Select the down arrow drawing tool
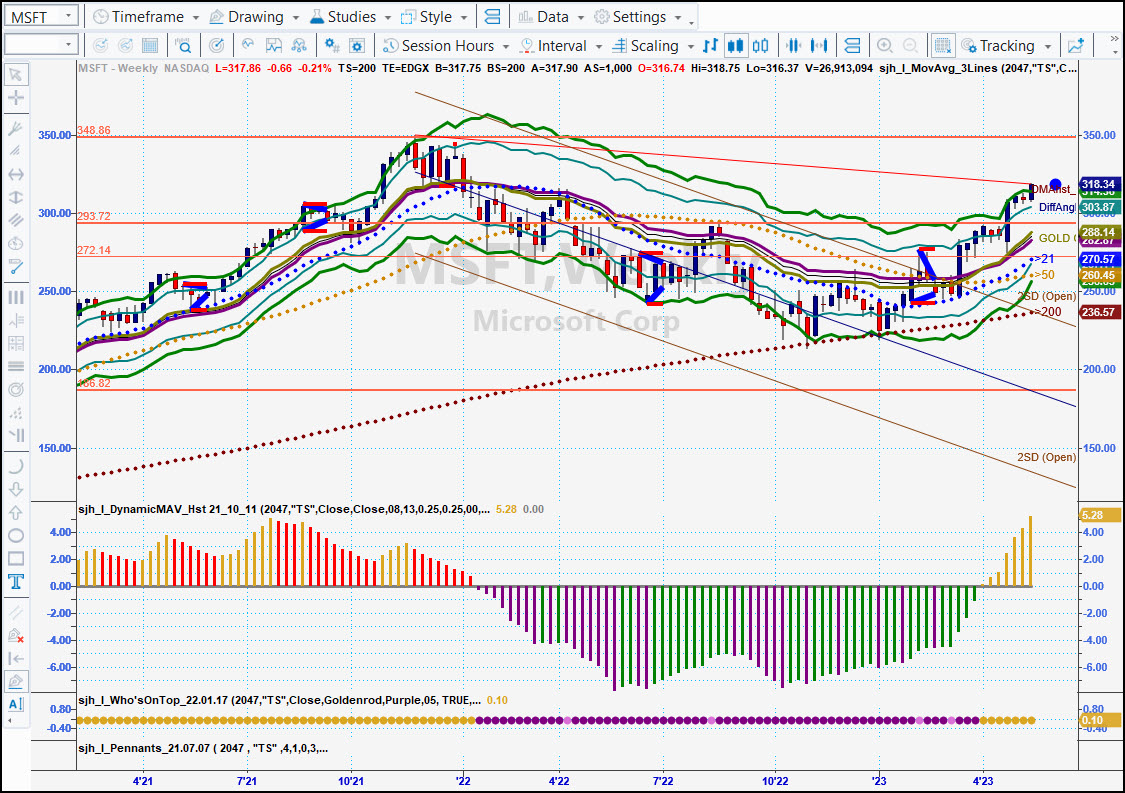 [x=16, y=489]
